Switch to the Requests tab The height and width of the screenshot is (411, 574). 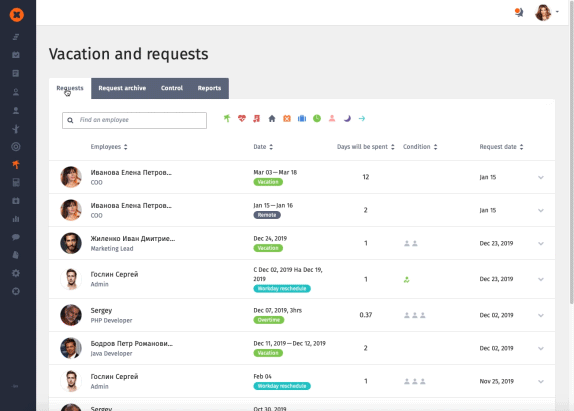click(70, 88)
